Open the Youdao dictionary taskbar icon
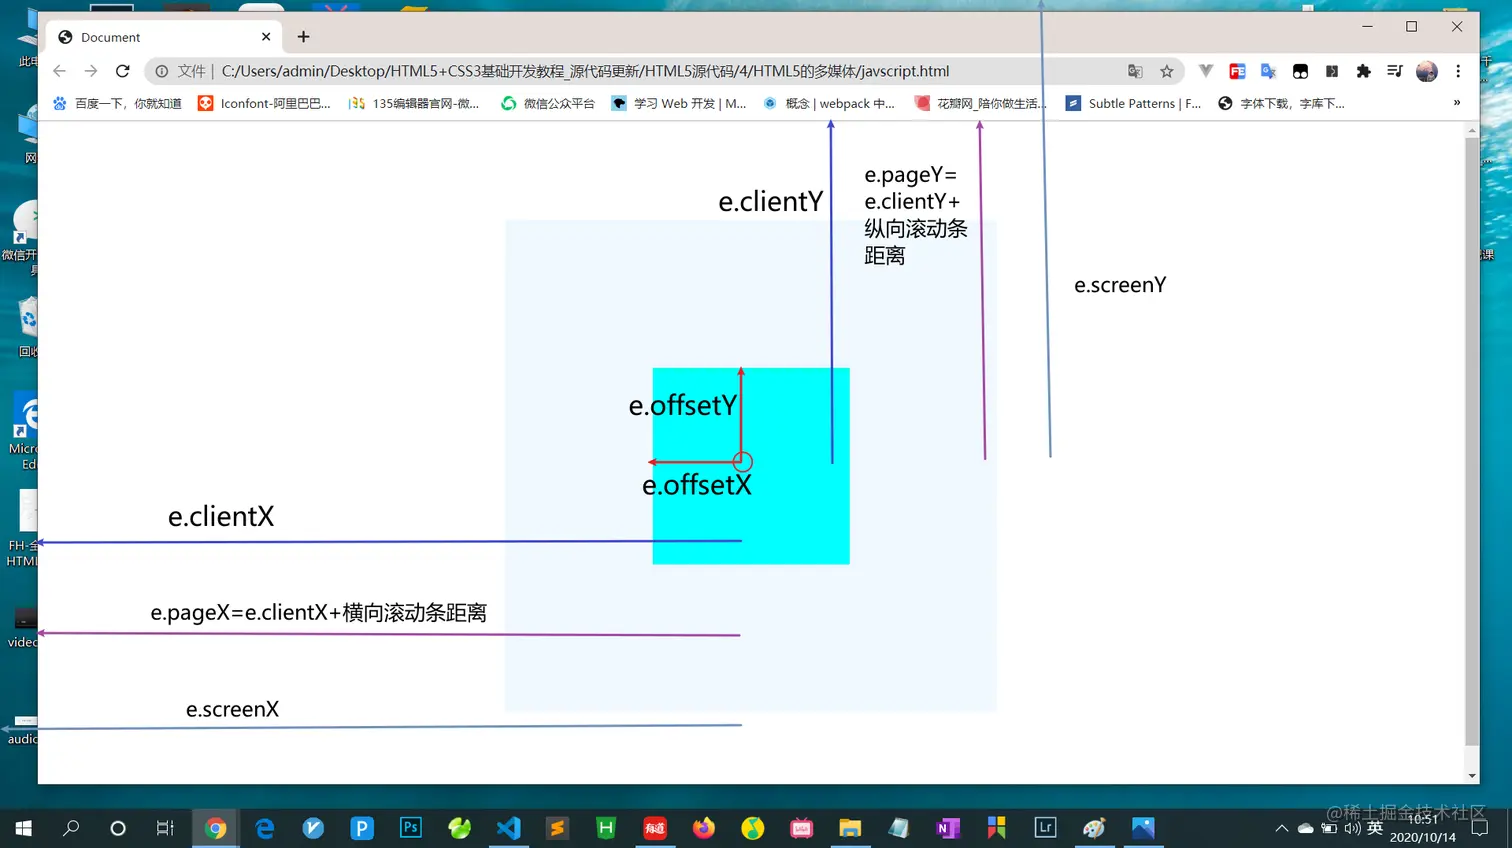This screenshot has height=848, width=1512. [655, 828]
